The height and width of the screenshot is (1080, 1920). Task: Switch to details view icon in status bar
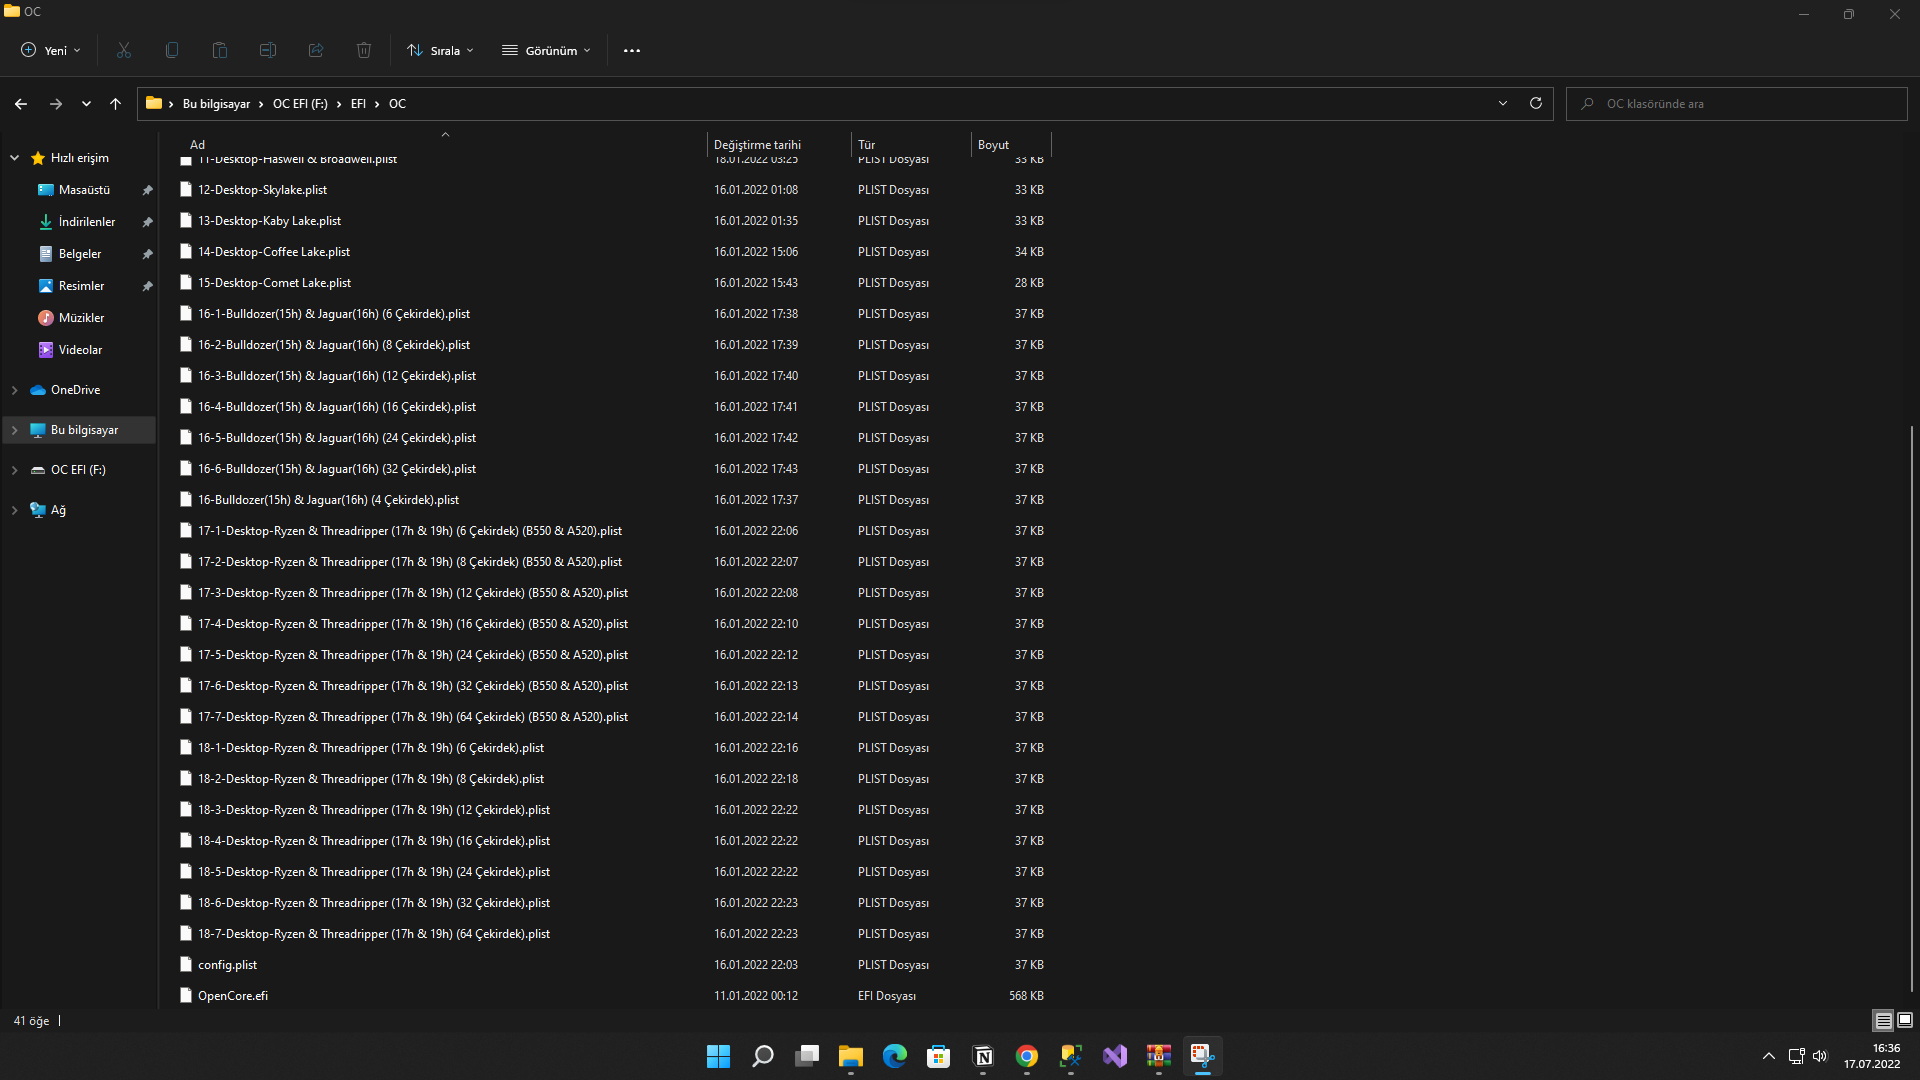1883,1020
